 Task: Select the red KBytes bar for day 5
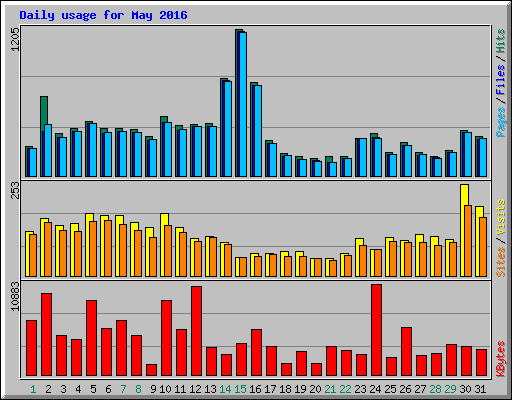coord(92,338)
